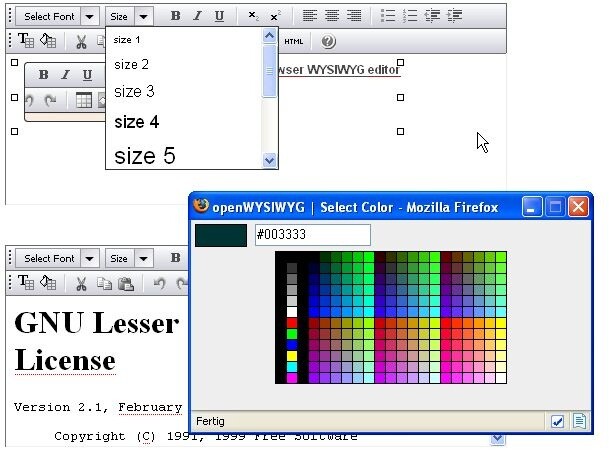Click the superscript icon
609x465 pixels.
[x=275, y=16]
